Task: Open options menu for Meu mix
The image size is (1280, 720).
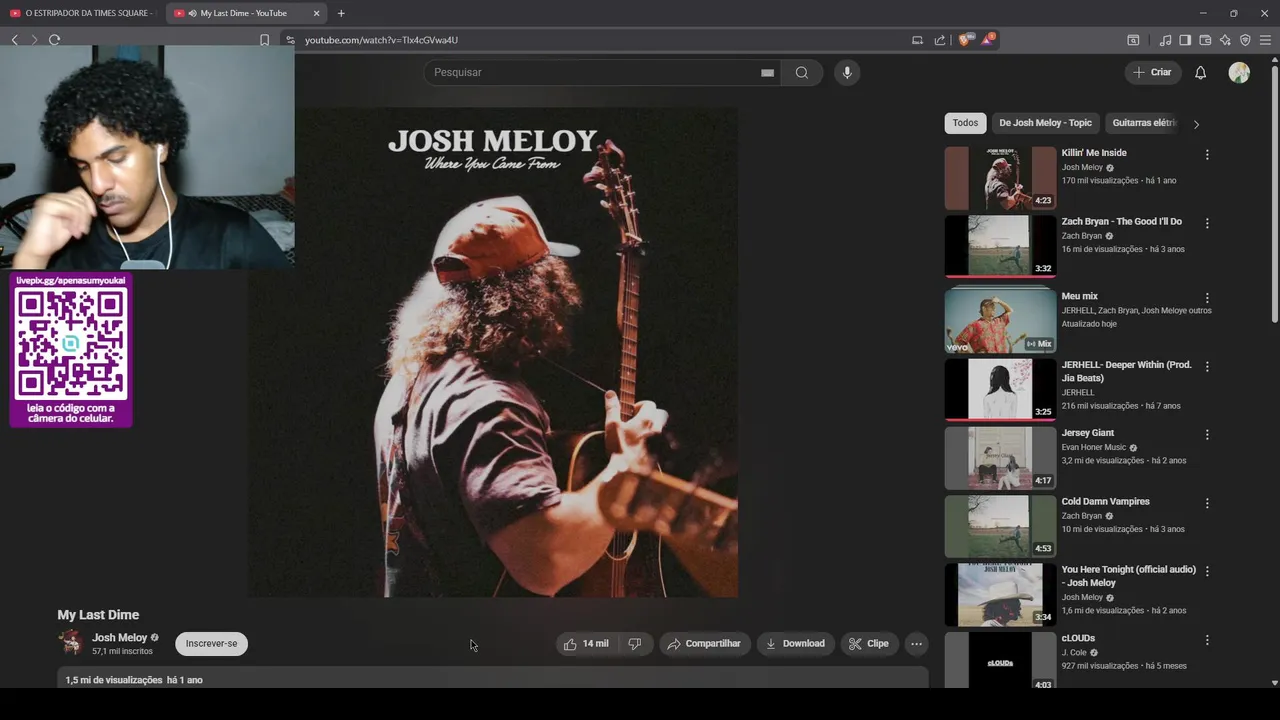Action: (x=1207, y=298)
